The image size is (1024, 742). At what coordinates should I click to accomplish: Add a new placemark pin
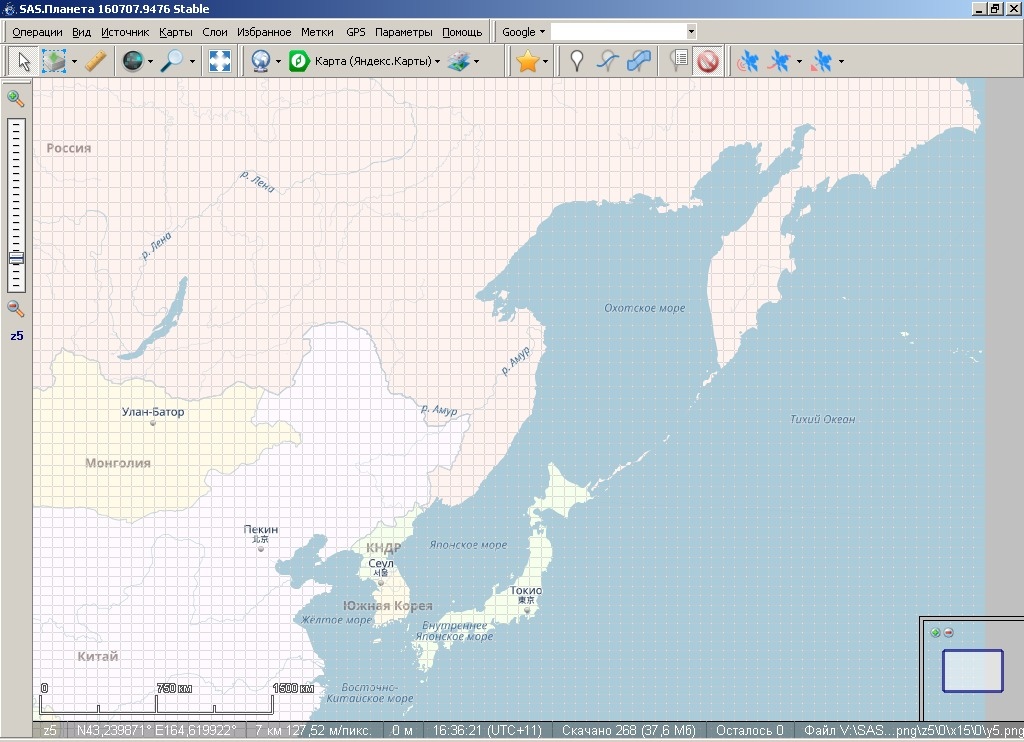[x=577, y=62]
